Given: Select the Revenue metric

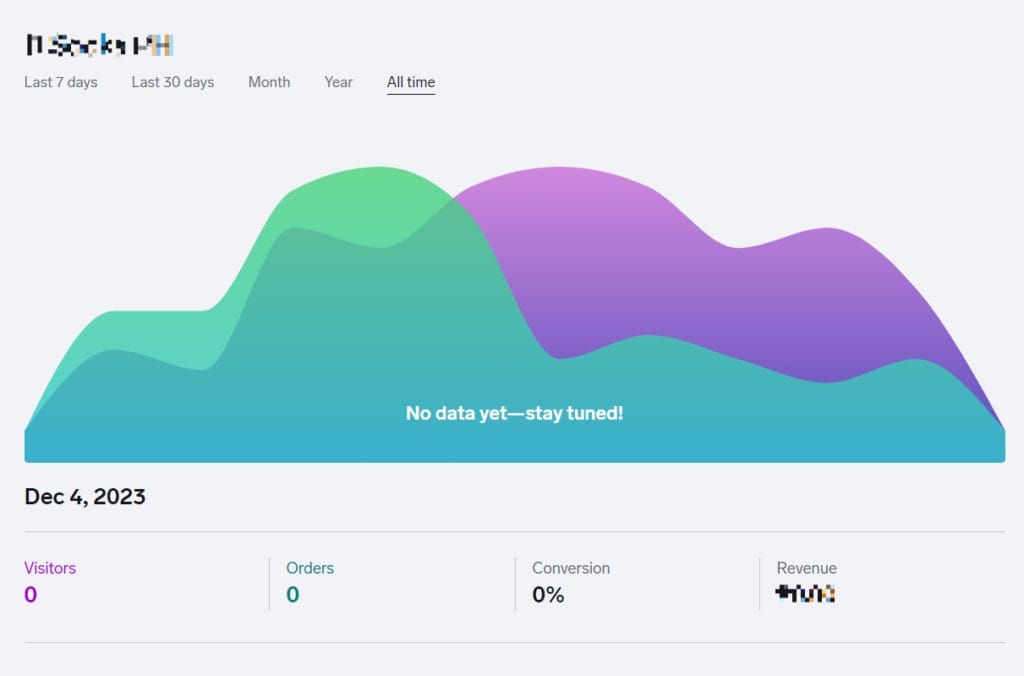Looking at the screenshot, I should pos(806,568).
